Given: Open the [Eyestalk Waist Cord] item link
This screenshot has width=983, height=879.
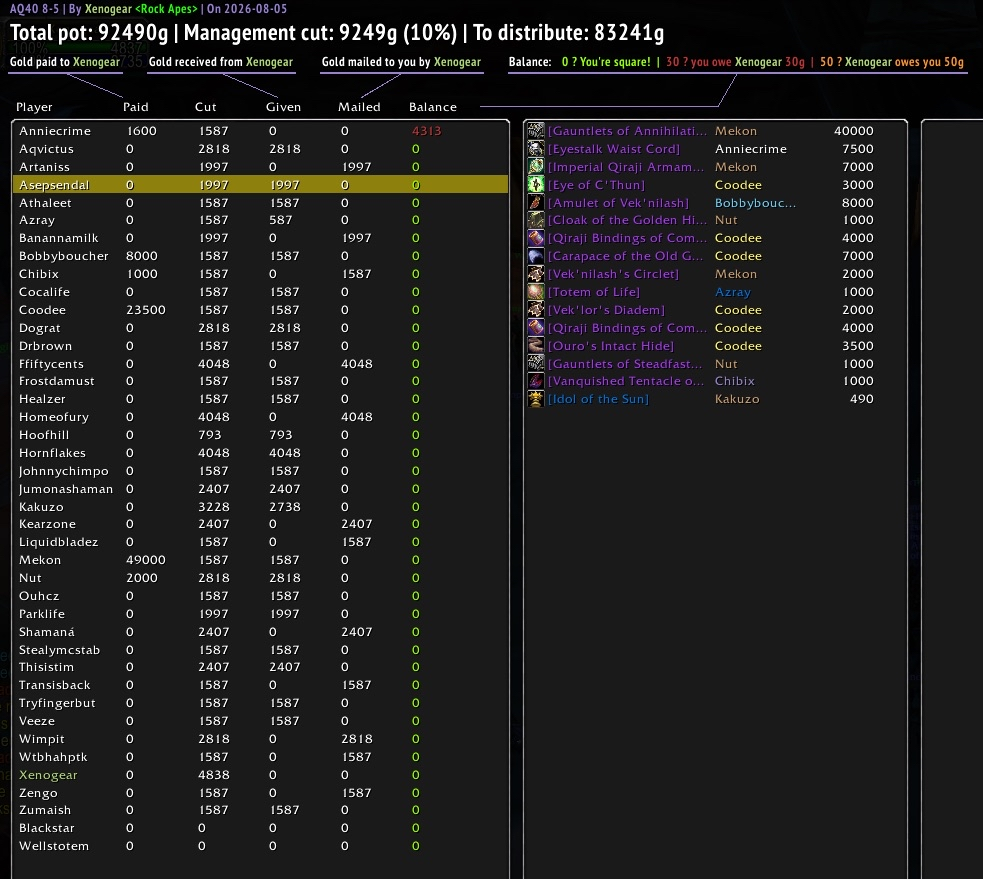Looking at the screenshot, I should 614,149.
